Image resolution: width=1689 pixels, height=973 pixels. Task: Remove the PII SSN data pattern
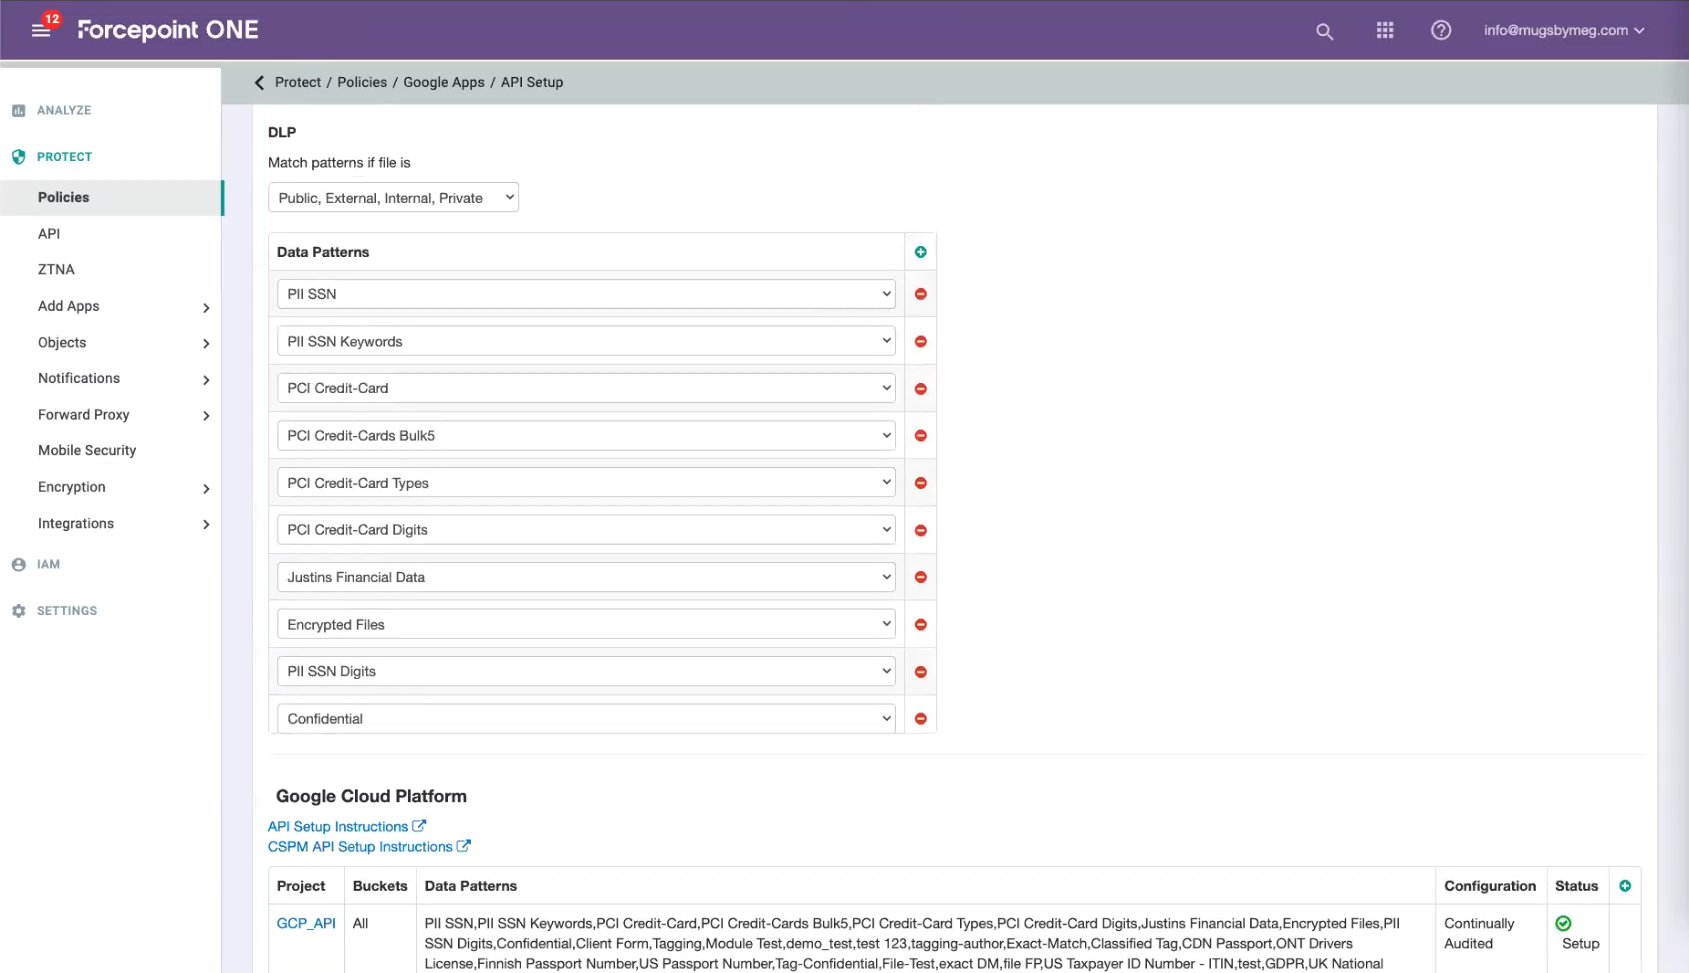[x=920, y=294]
